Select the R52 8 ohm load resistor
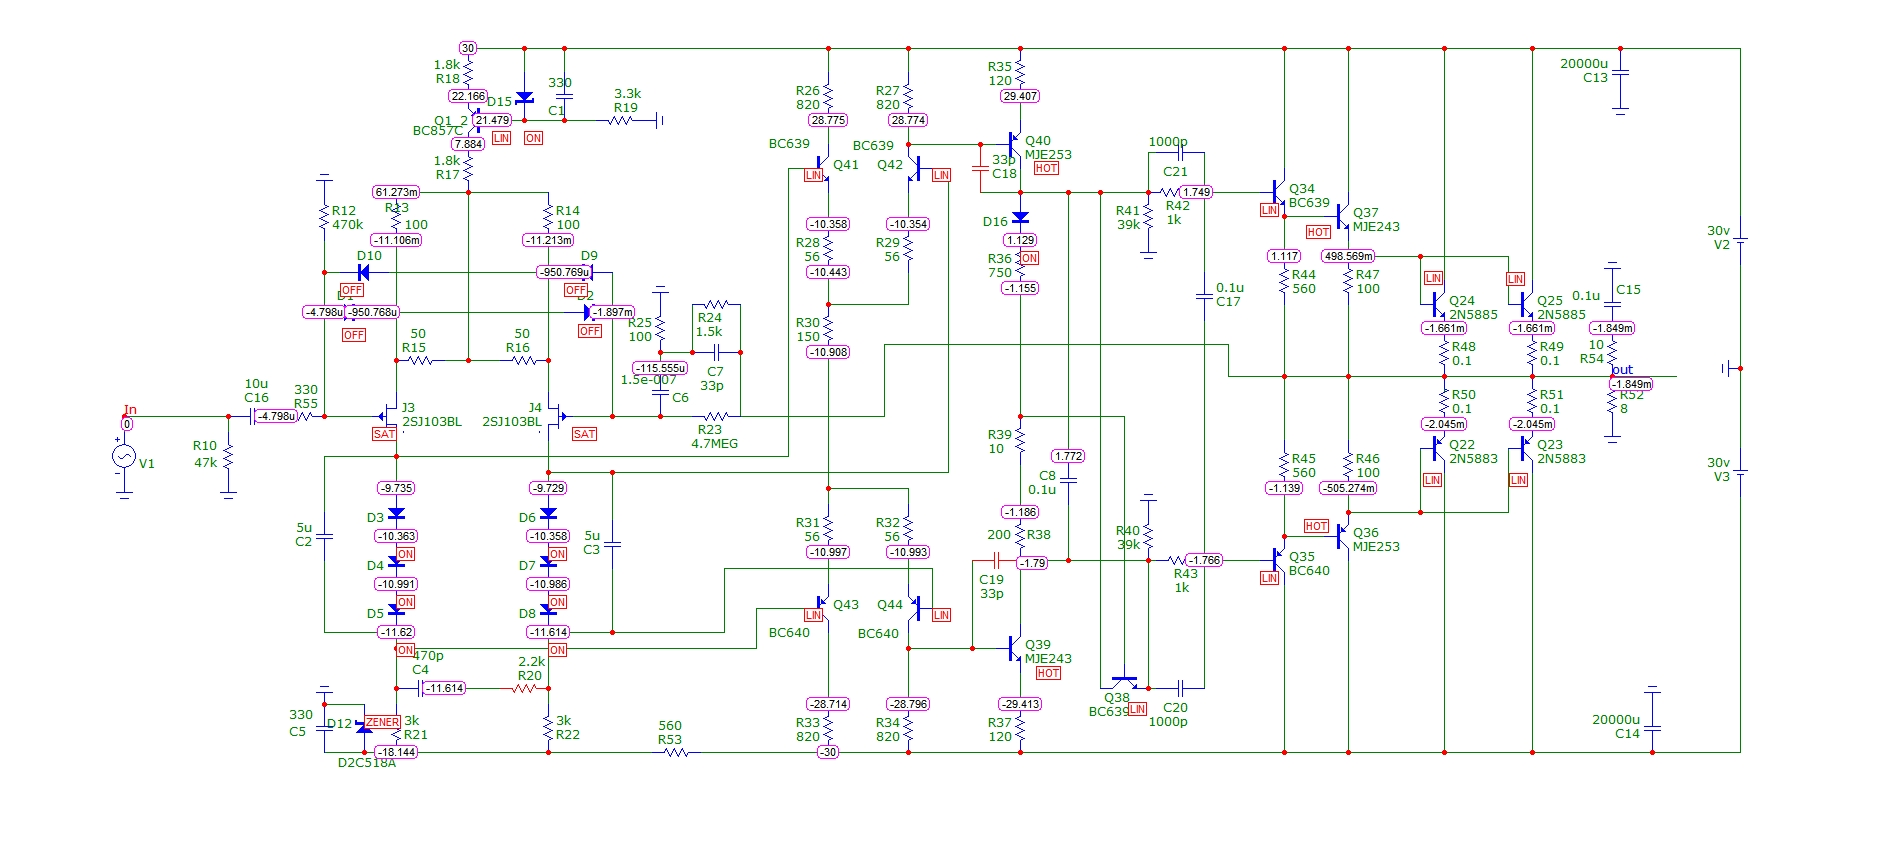The width and height of the screenshot is (1882, 845). point(1612,402)
